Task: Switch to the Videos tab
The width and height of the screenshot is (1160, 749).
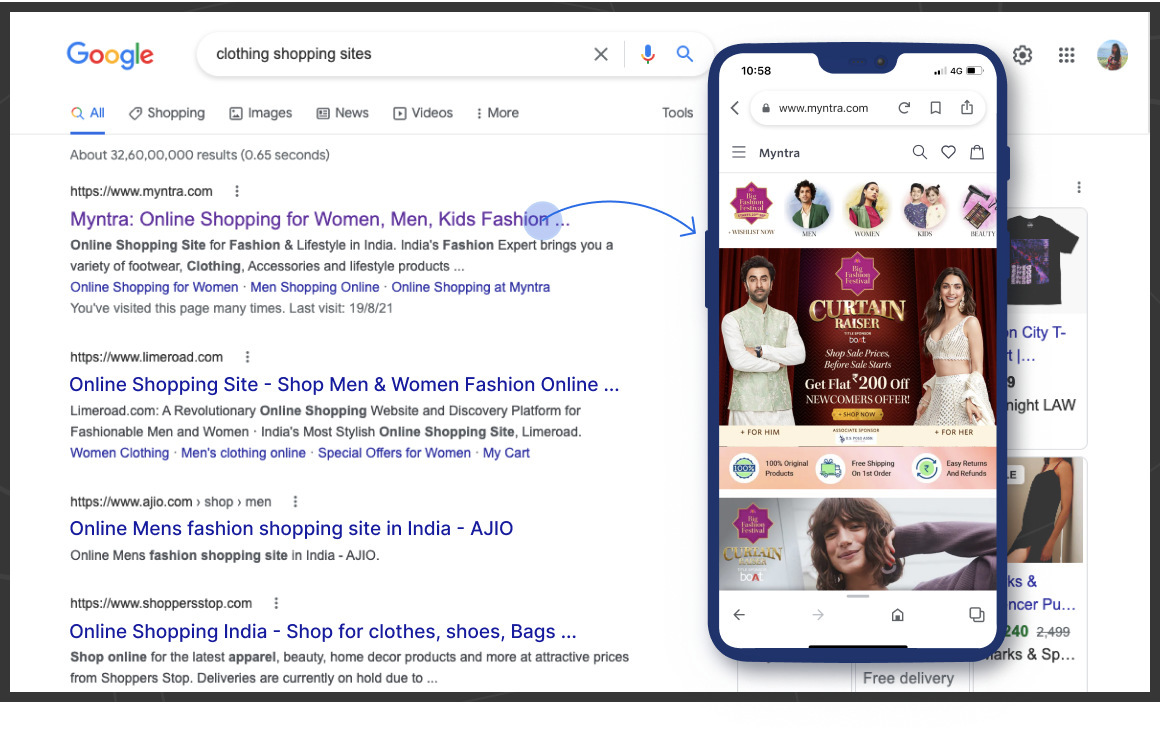Action: tap(422, 112)
